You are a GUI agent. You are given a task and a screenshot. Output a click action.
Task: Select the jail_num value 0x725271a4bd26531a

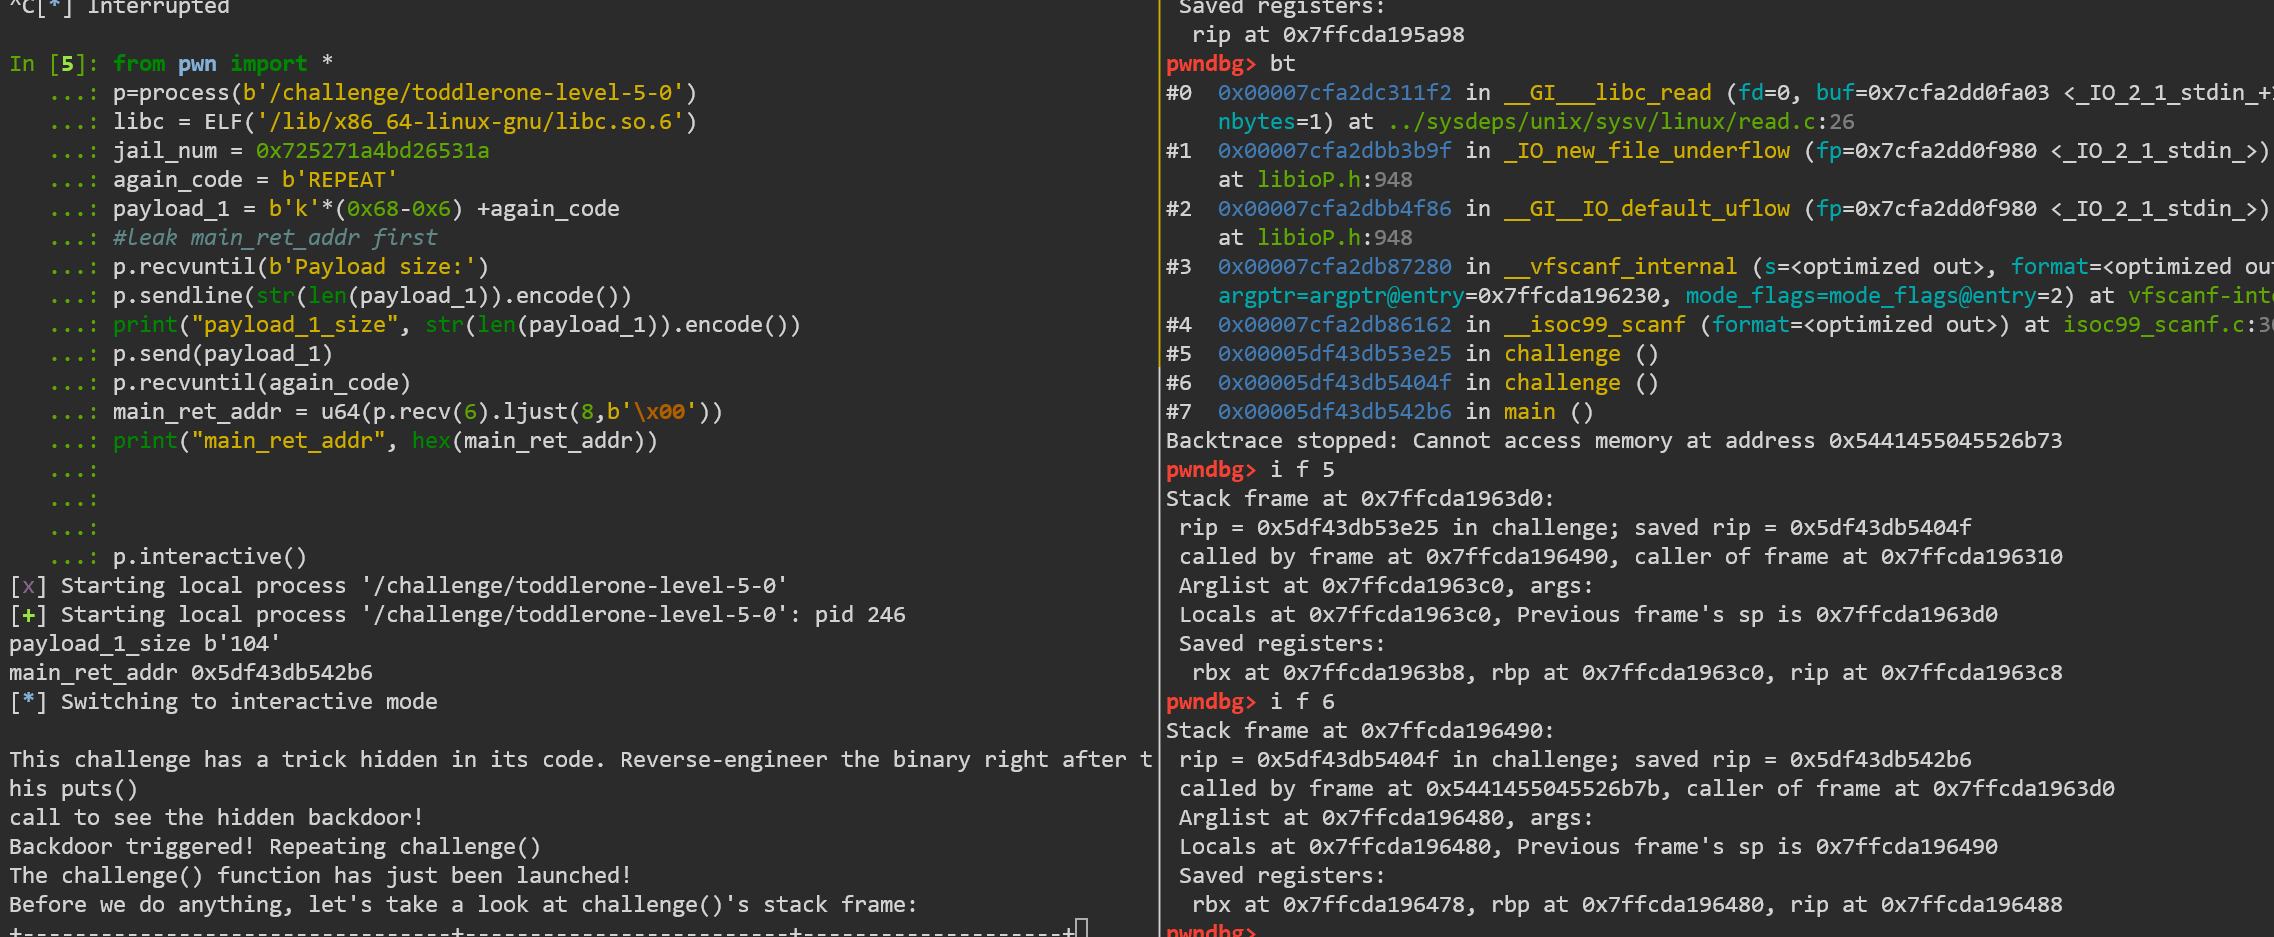point(373,151)
